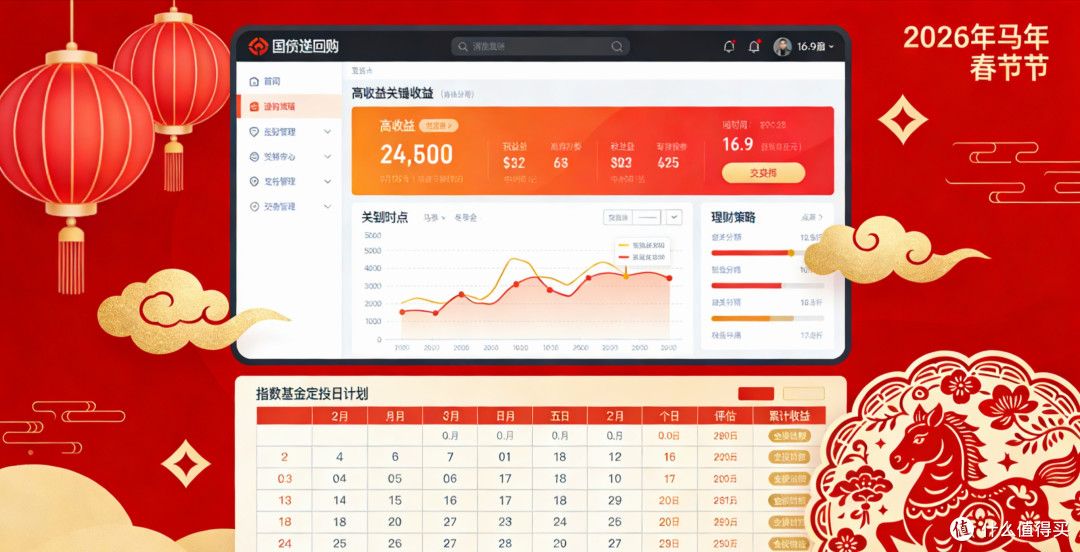Click the 3月 calendar header cell

click(x=450, y=416)
